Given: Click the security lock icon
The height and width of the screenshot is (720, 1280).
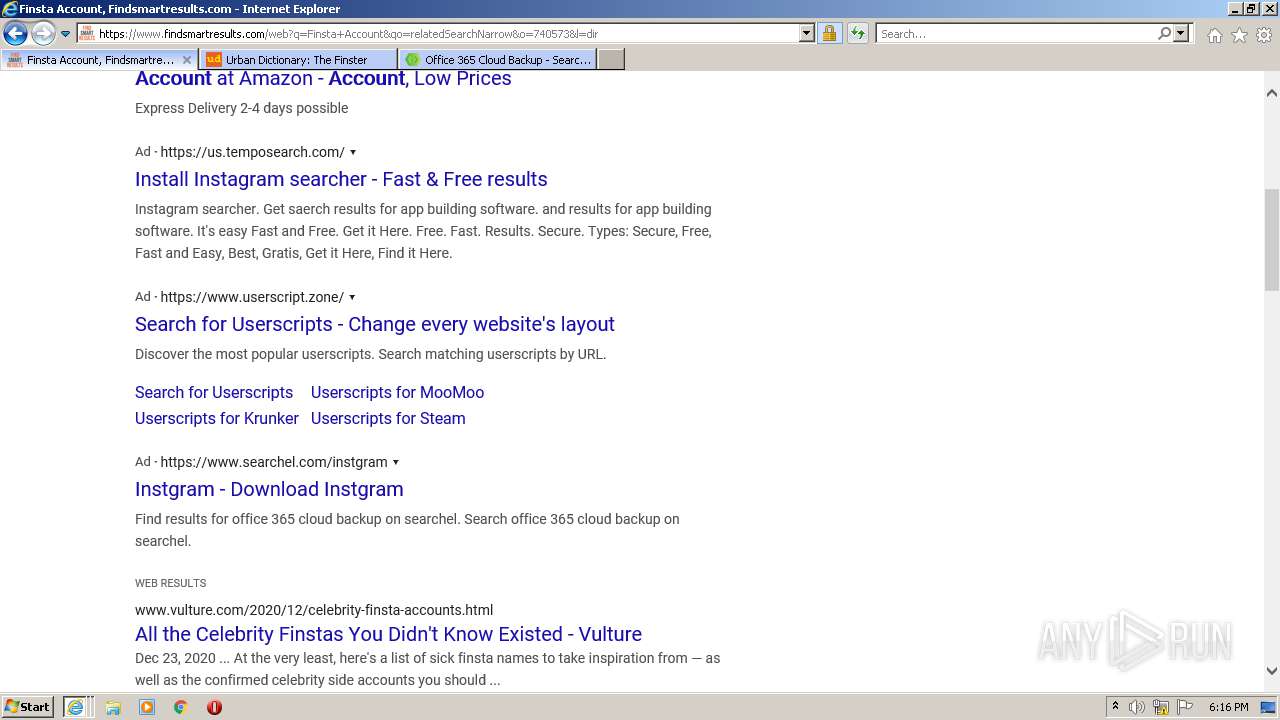Looking at the screenshot, I should tap(829, 34).
